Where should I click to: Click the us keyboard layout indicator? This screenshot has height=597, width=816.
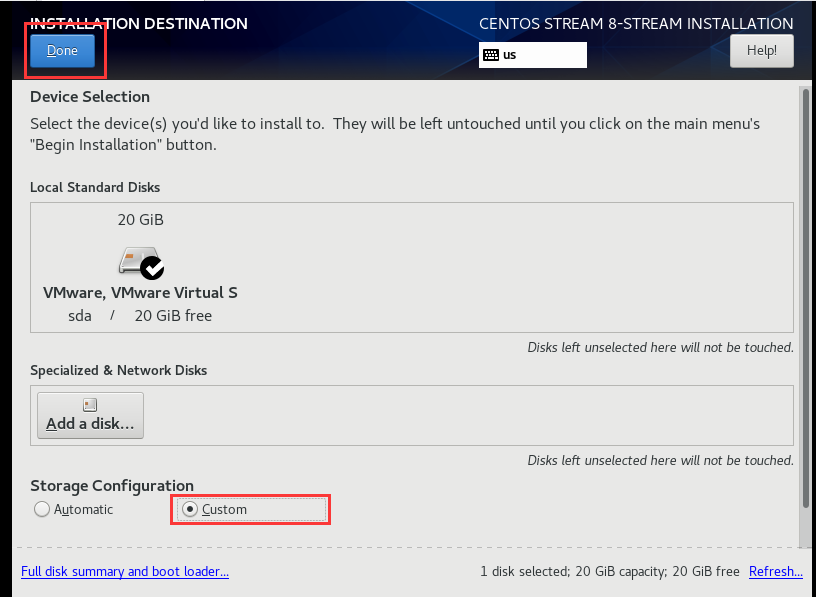(x=532, y=55)
